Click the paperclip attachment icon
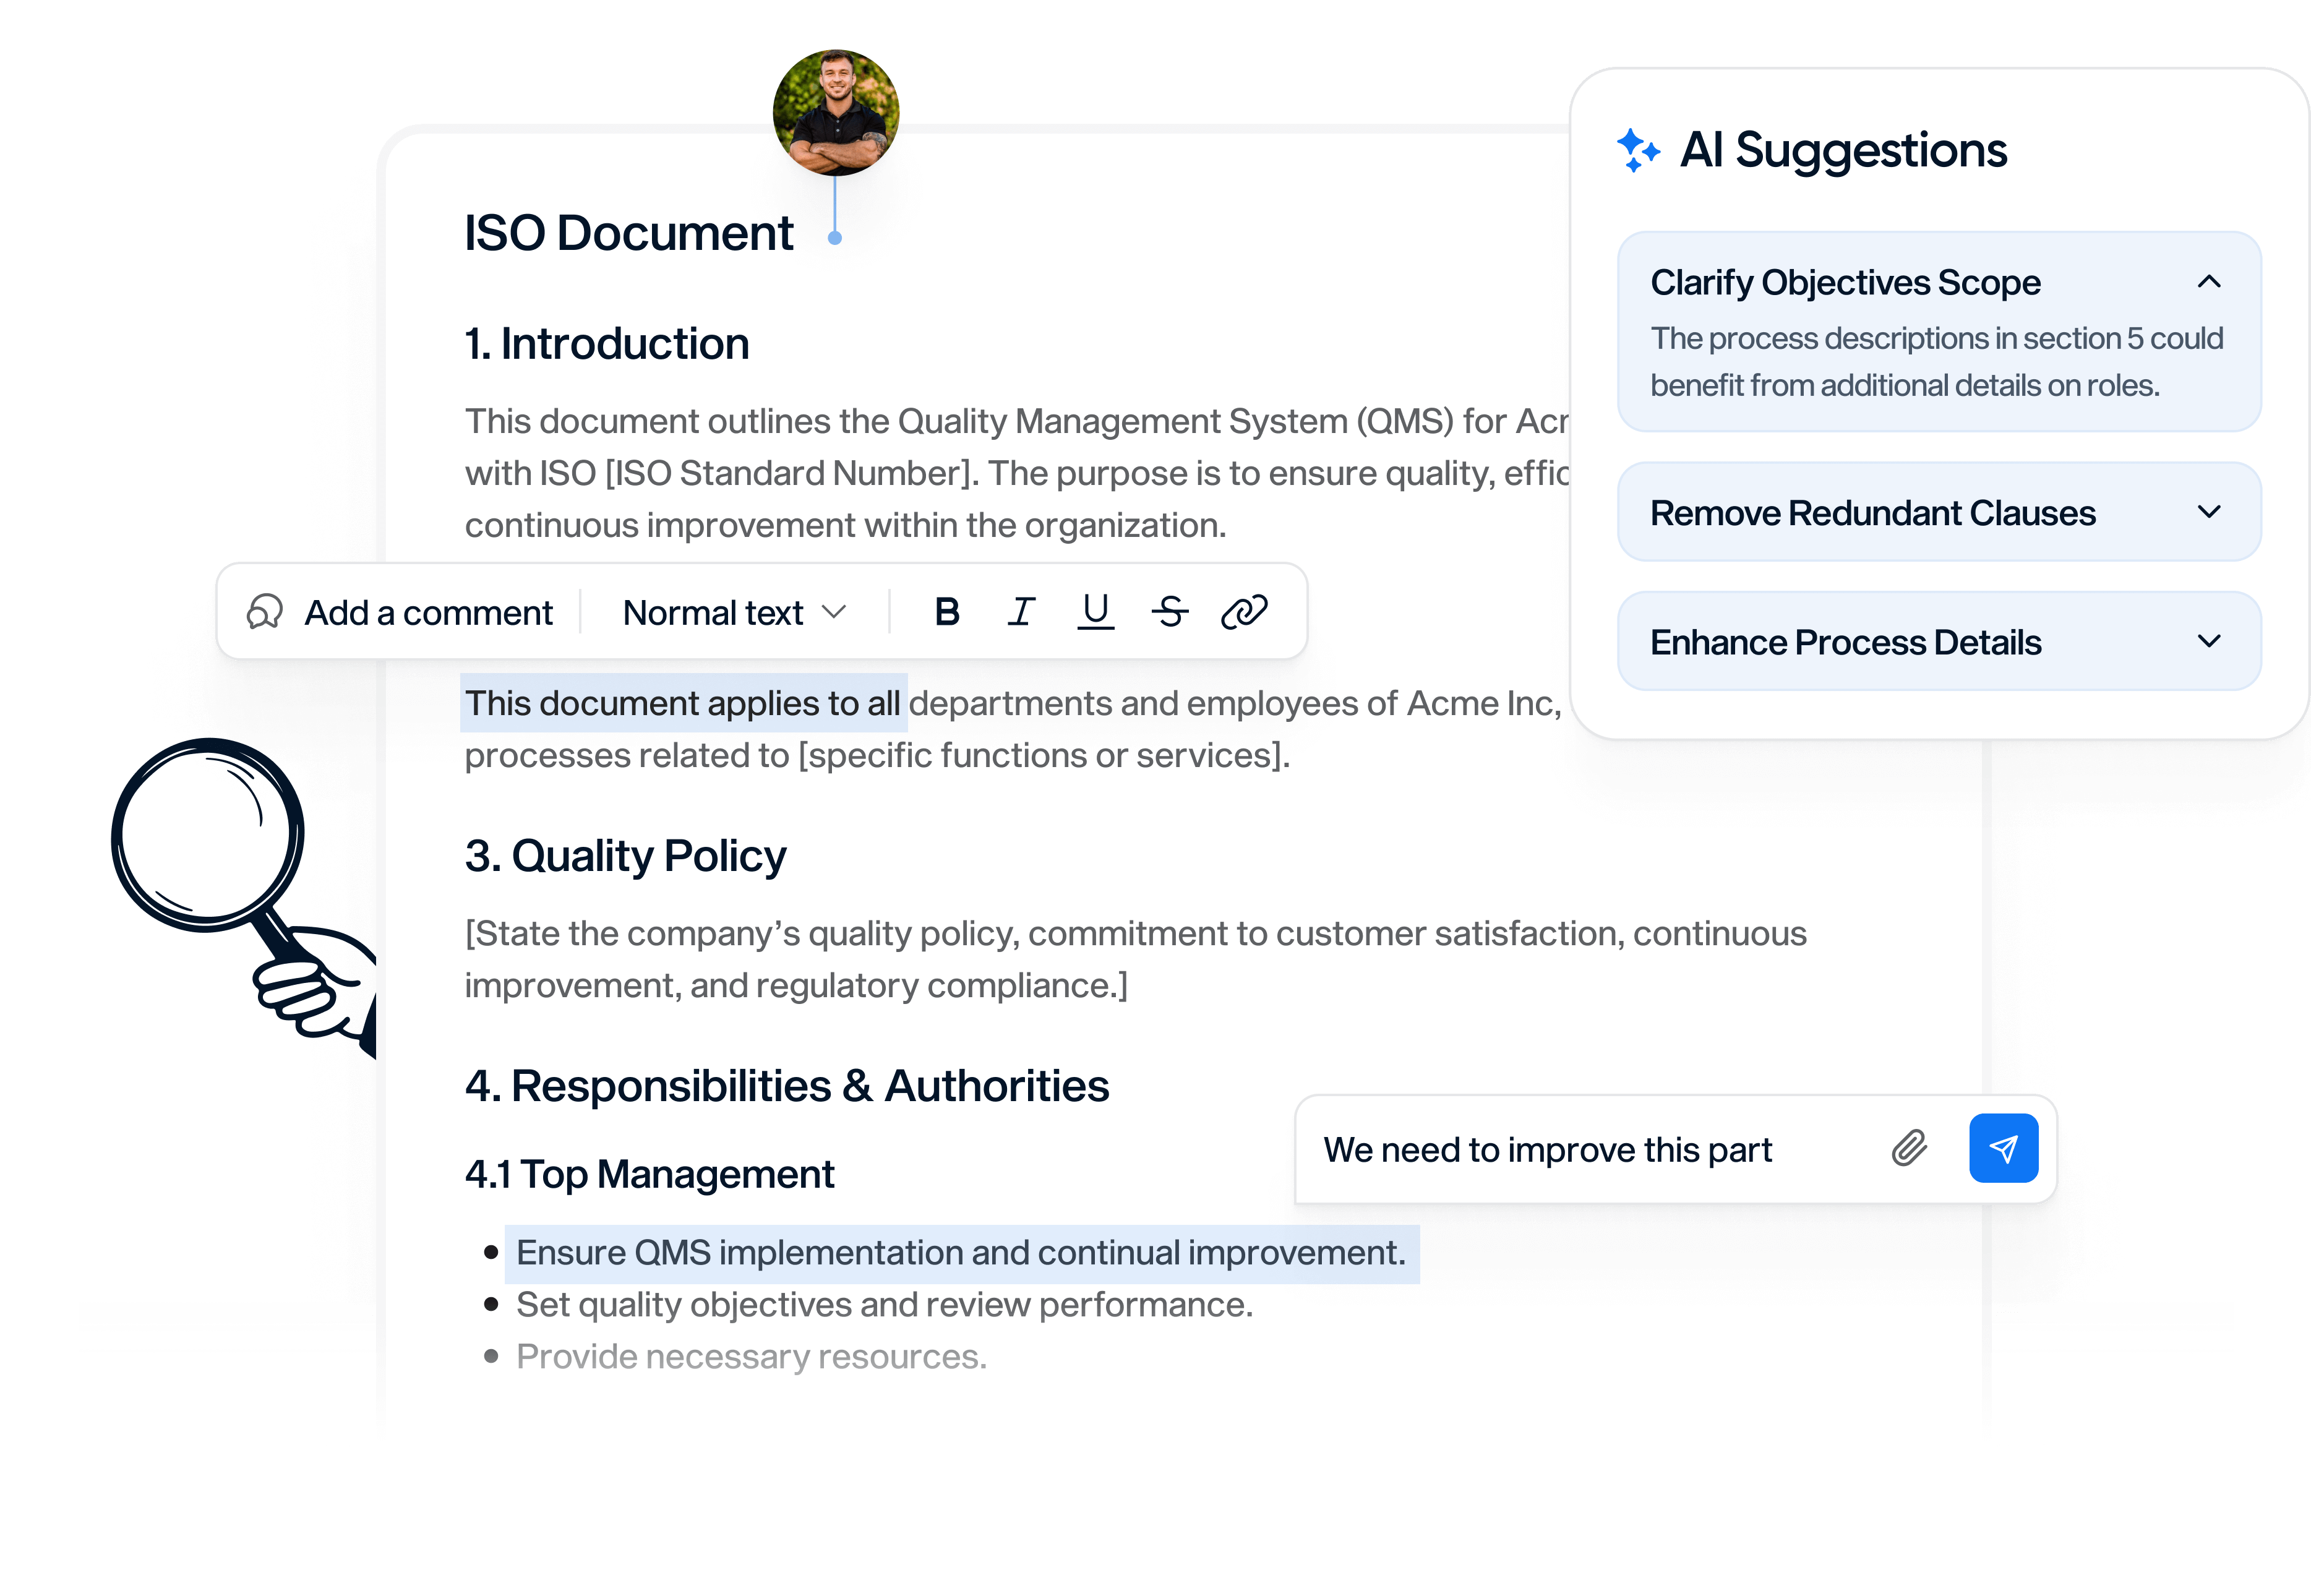The image size is (2311, 1596). click(x=1908, y=1148)
